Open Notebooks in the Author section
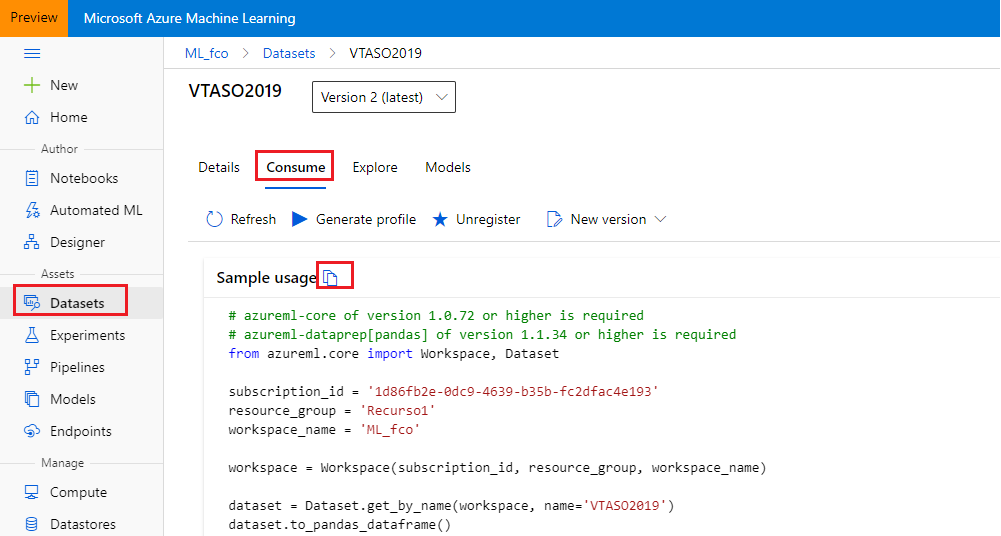This screenshot has width=1001, height=536. point(84,178)
